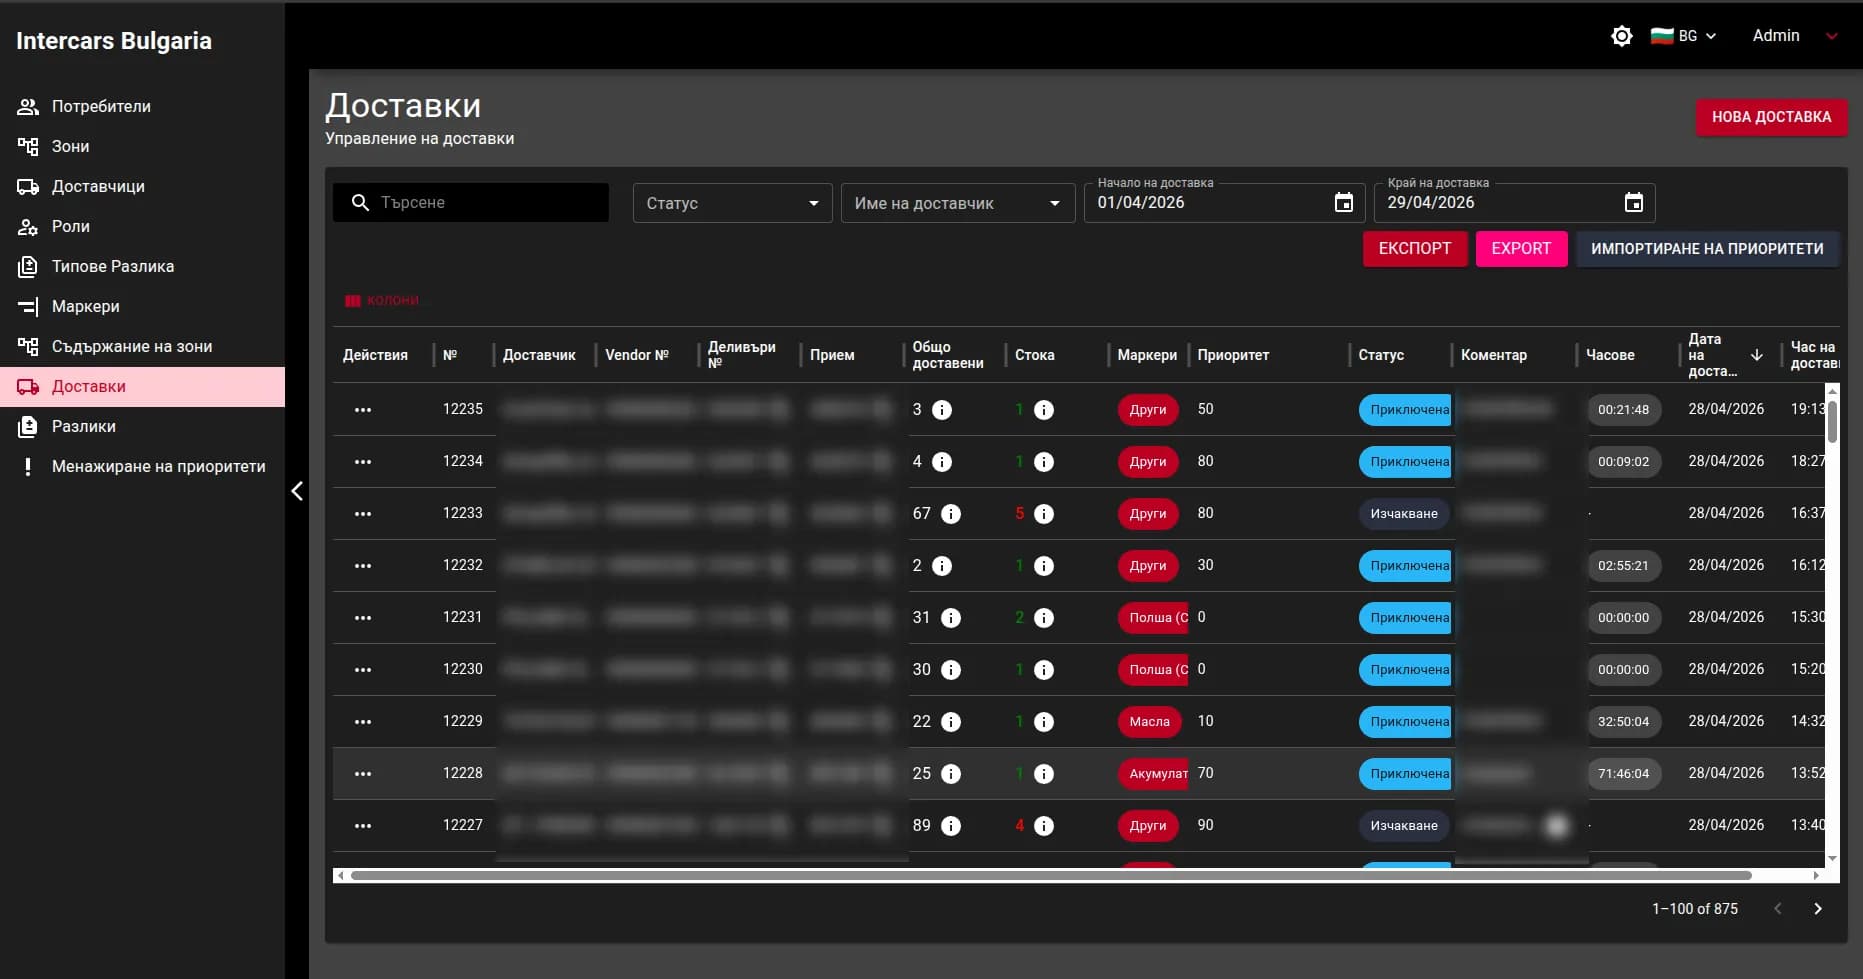Select Доставки sidebar item

142,386
